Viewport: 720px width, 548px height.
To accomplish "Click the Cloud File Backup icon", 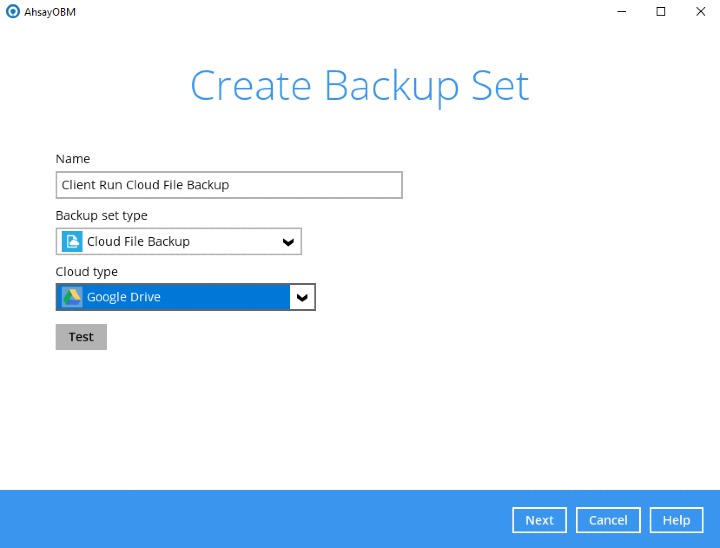I will (x=72, y=241).
